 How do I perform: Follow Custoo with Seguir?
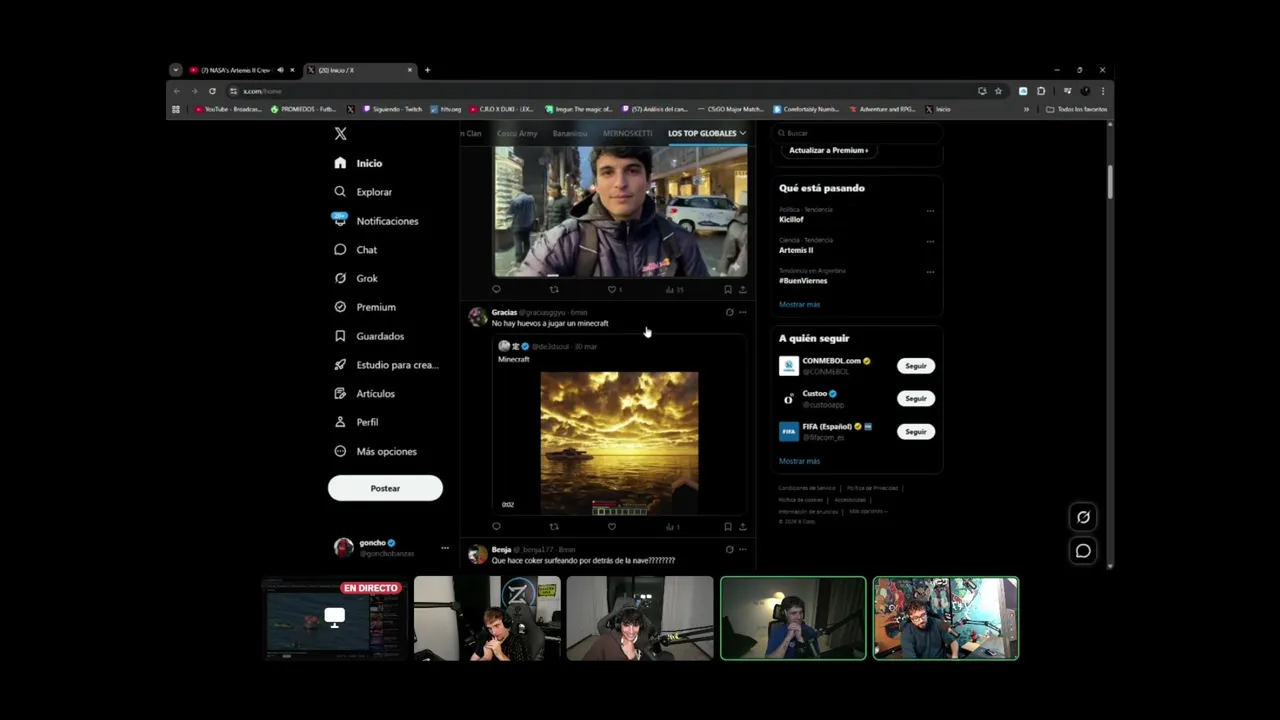[916, 399]
